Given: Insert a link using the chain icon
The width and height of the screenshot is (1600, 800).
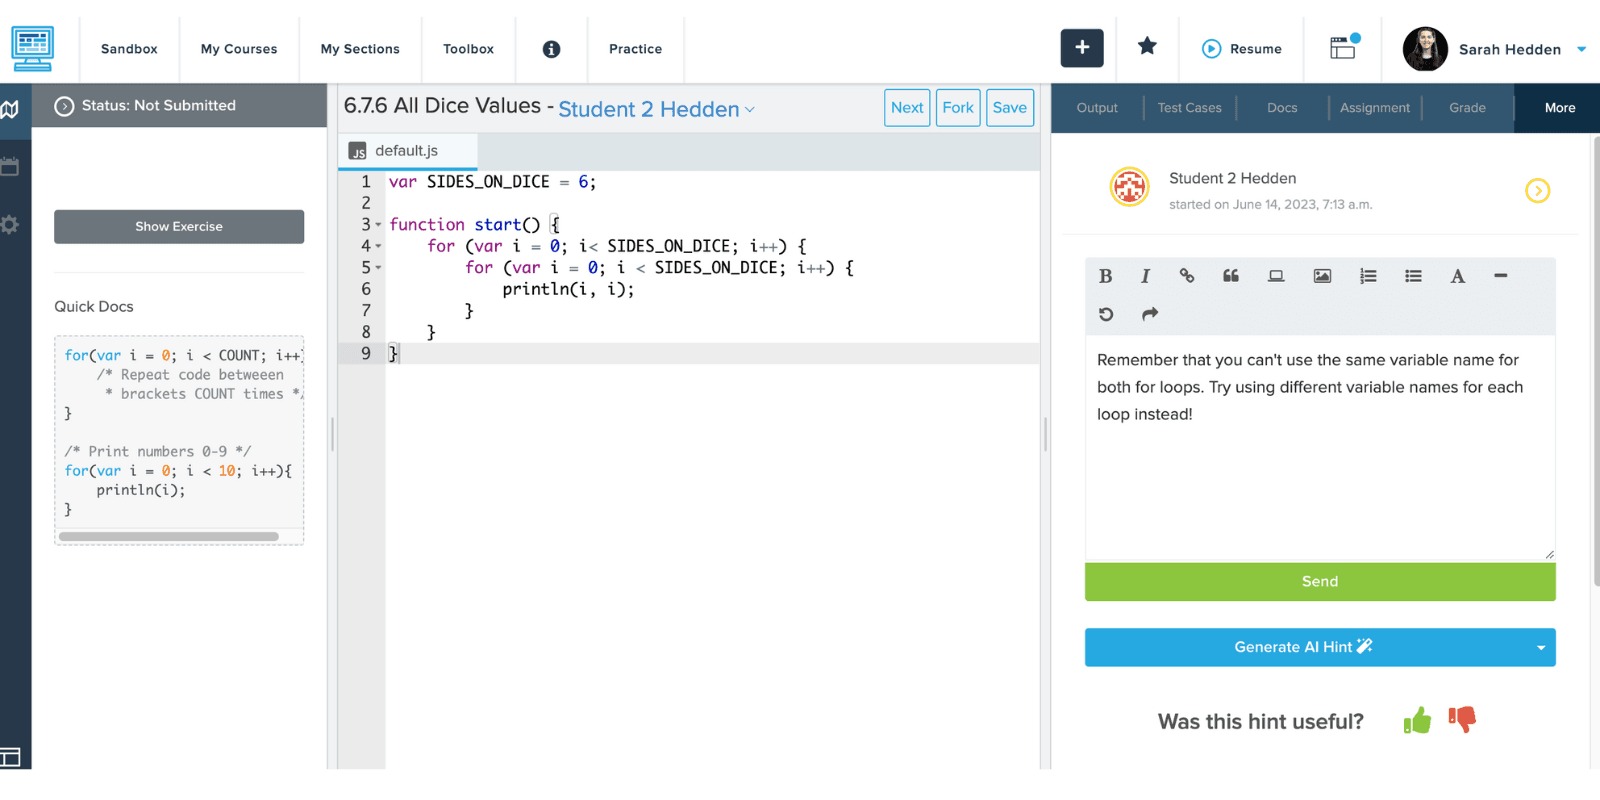Looking at the screenshot, I should coord(1187,276).
